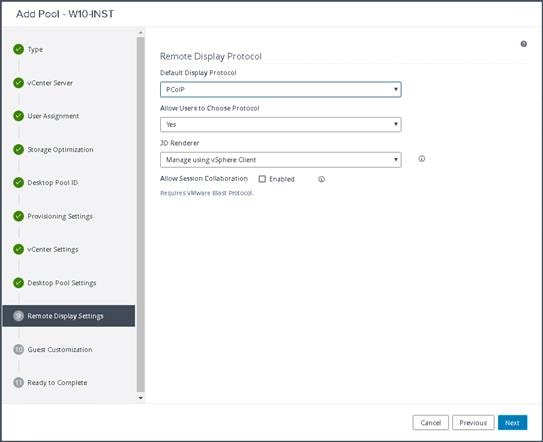
Task: Open the Default Display Protocol dropdown
Action: pos(281,89)
